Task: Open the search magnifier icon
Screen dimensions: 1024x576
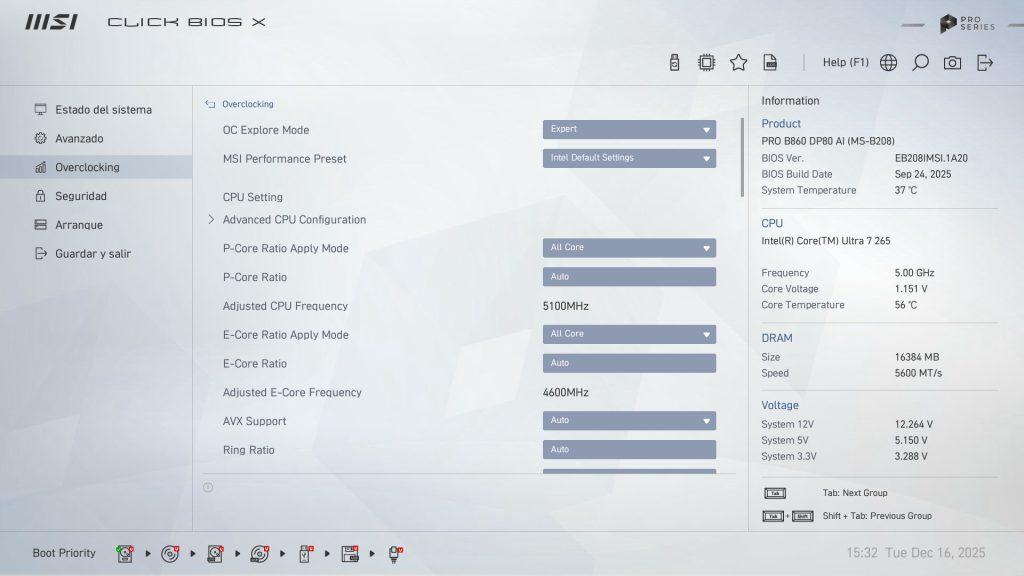Action: tap(920, 63)
